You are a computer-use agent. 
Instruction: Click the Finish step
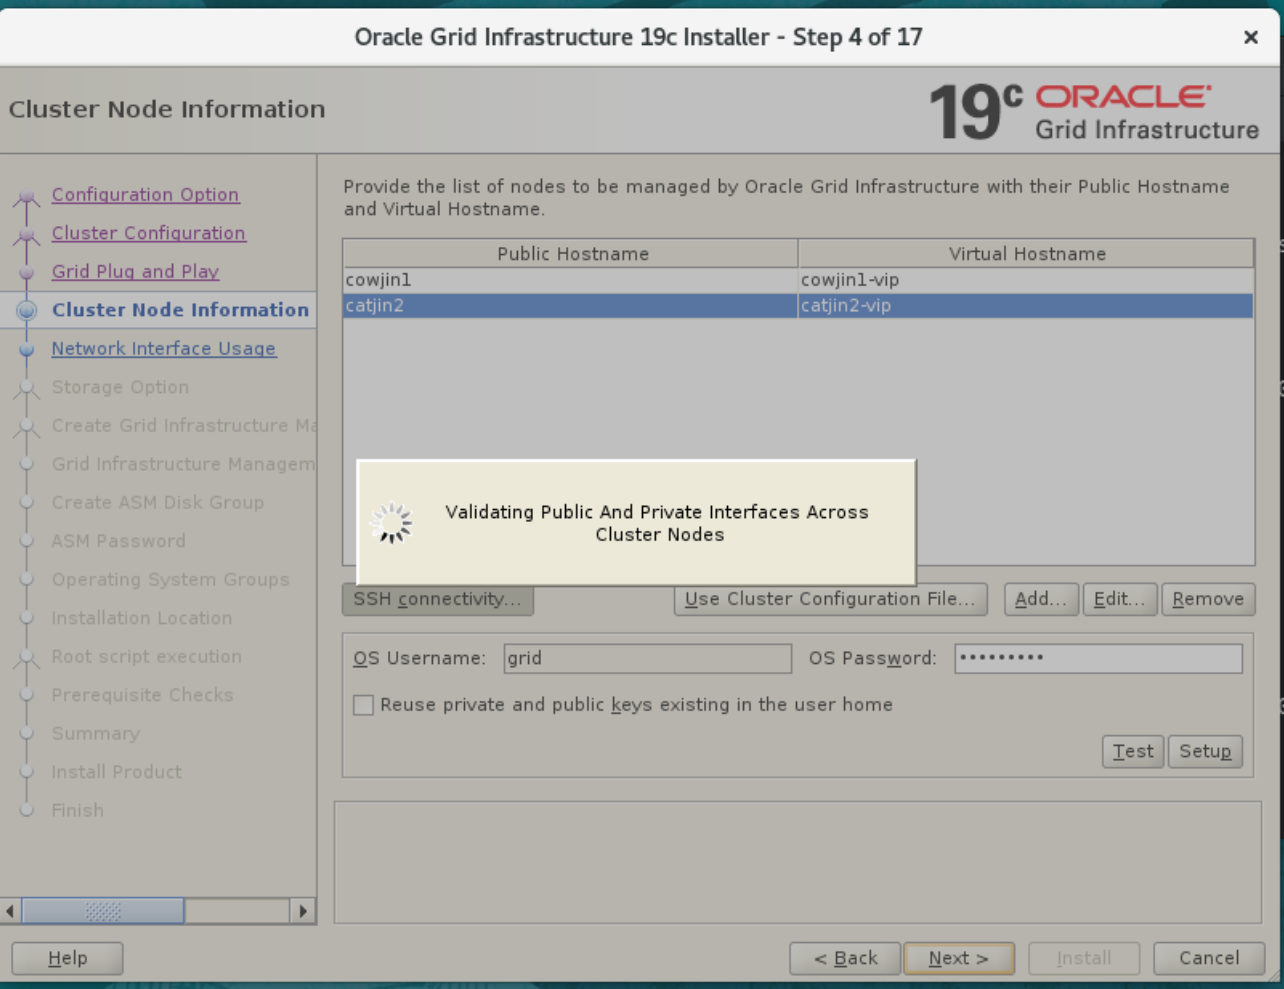[x=78, y=811]
